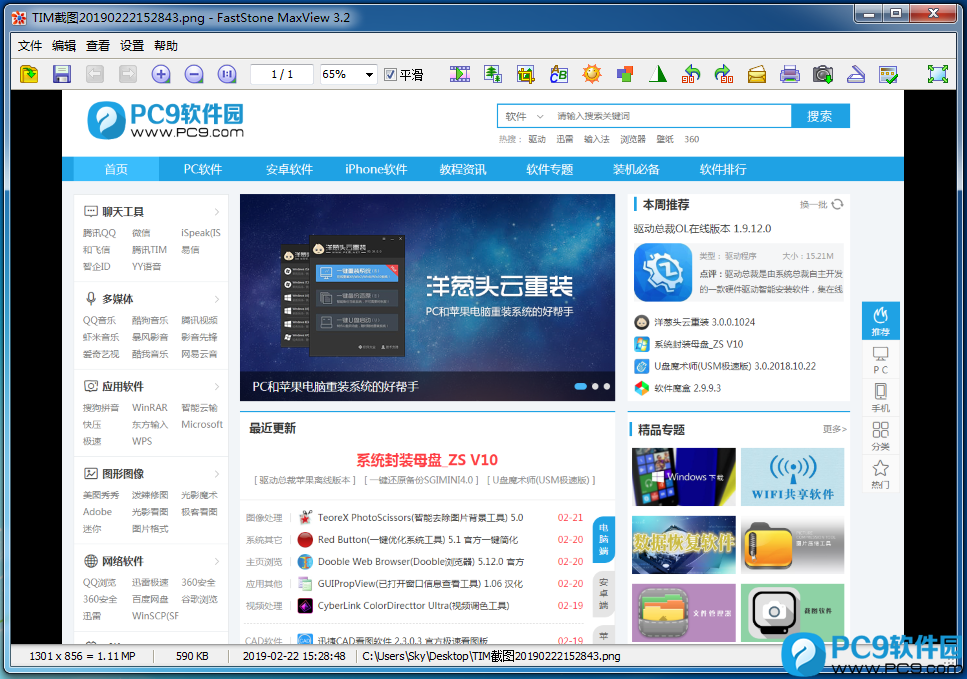Start the slideshow filmstrip icon

[x=460, y=75]
